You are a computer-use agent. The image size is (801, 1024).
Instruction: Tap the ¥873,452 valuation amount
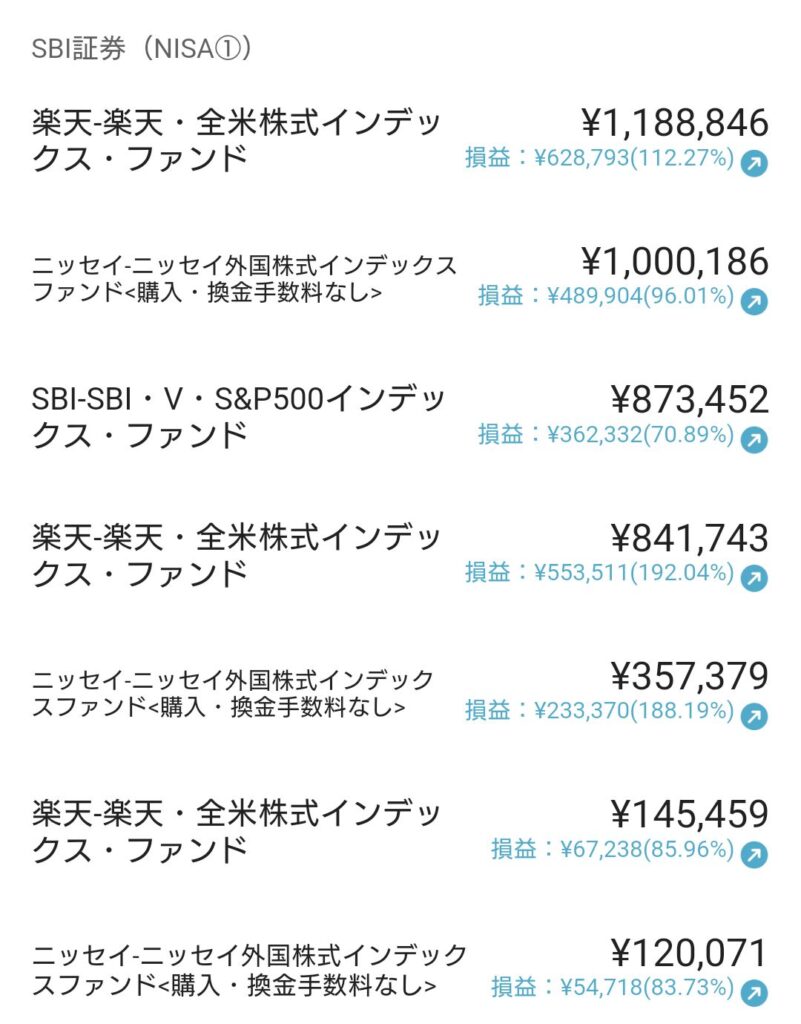tap(690, 399)
